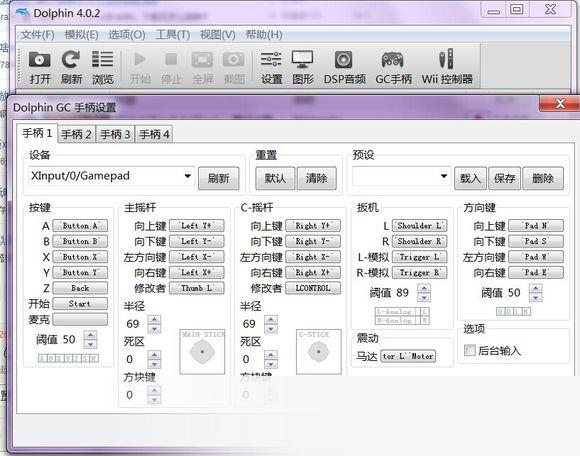Decrease the 主摇杆 死区 0 value
The height and width of the screenshot is (456, 580).
pos(154,364)
